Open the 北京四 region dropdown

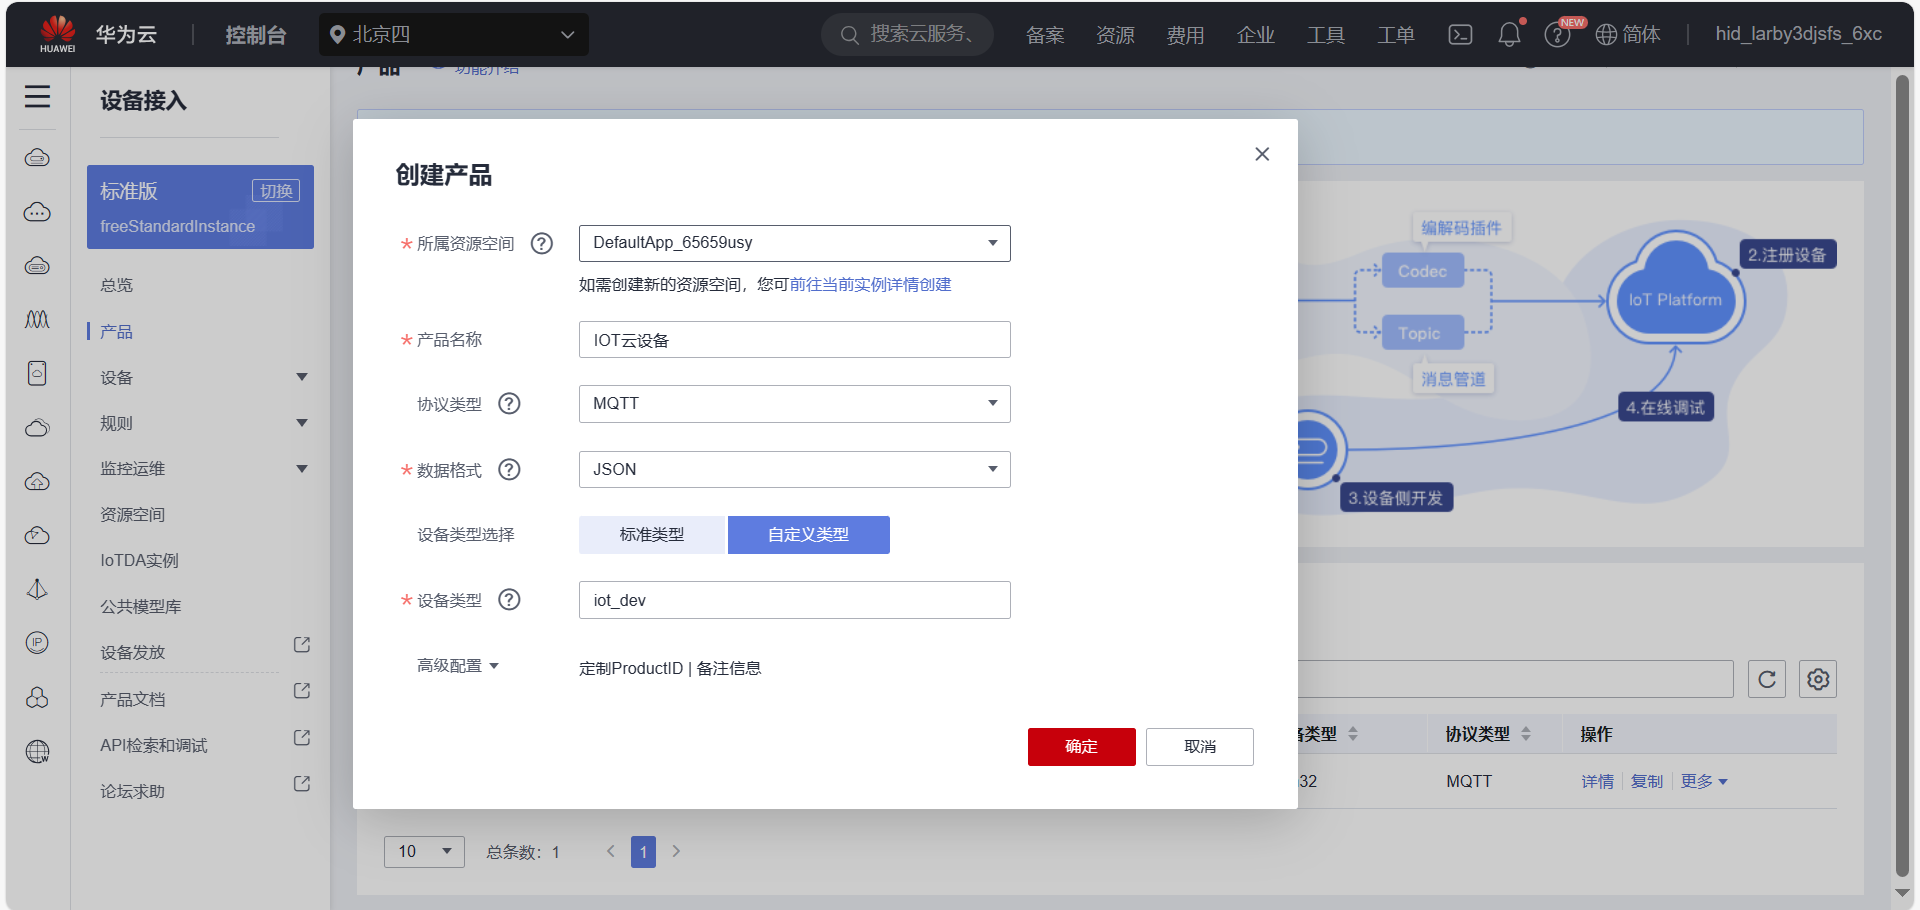pos(454,35)
